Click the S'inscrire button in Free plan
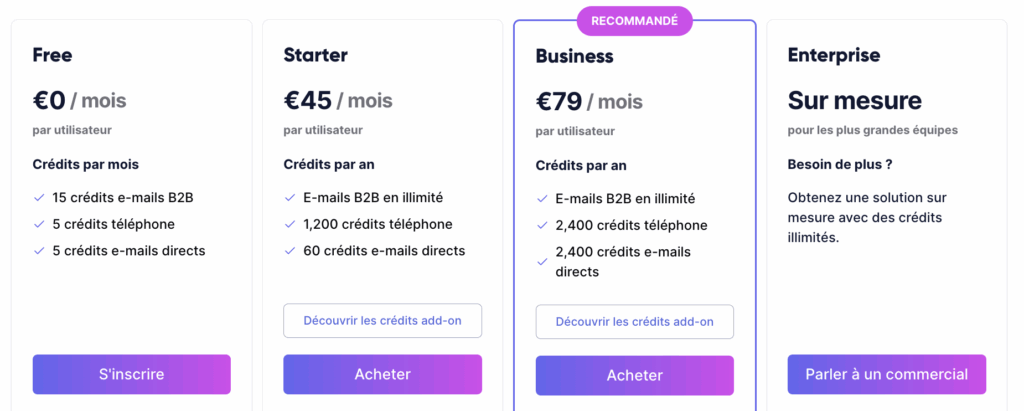The height and width of the screenshot is (411, 1024). point(131,374)
